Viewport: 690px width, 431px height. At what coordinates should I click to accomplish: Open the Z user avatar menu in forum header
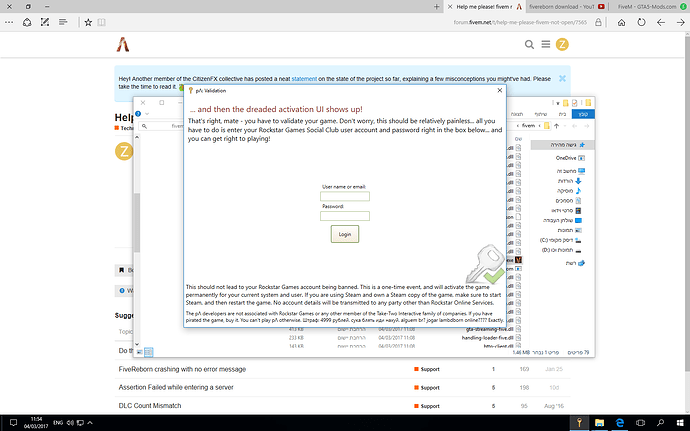pos(562,44)
